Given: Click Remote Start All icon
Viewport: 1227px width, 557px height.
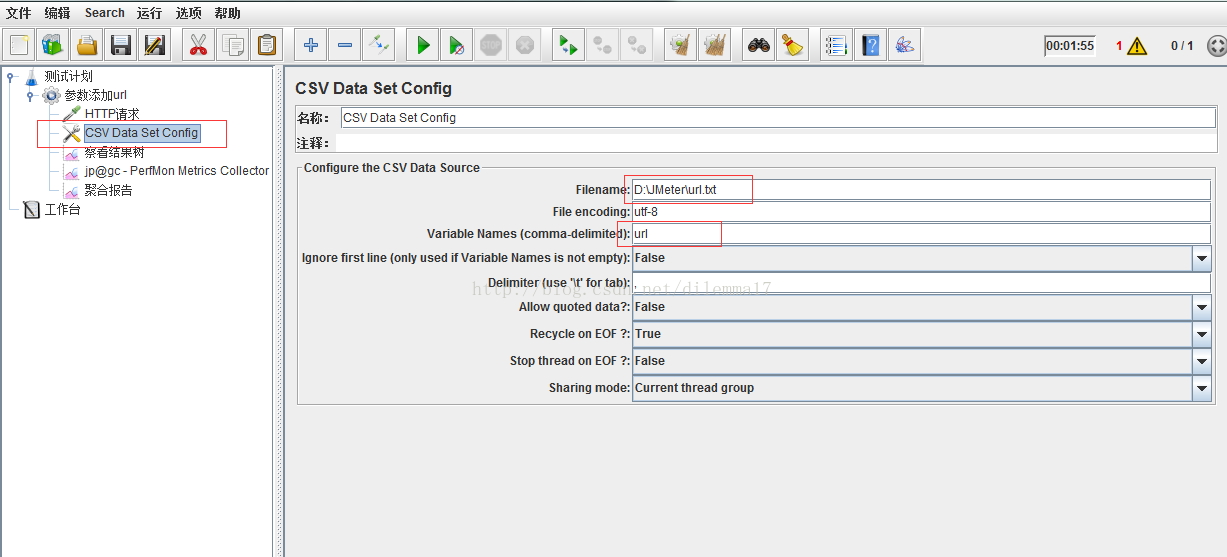Looking at the screenshot, I should point(569,45).
